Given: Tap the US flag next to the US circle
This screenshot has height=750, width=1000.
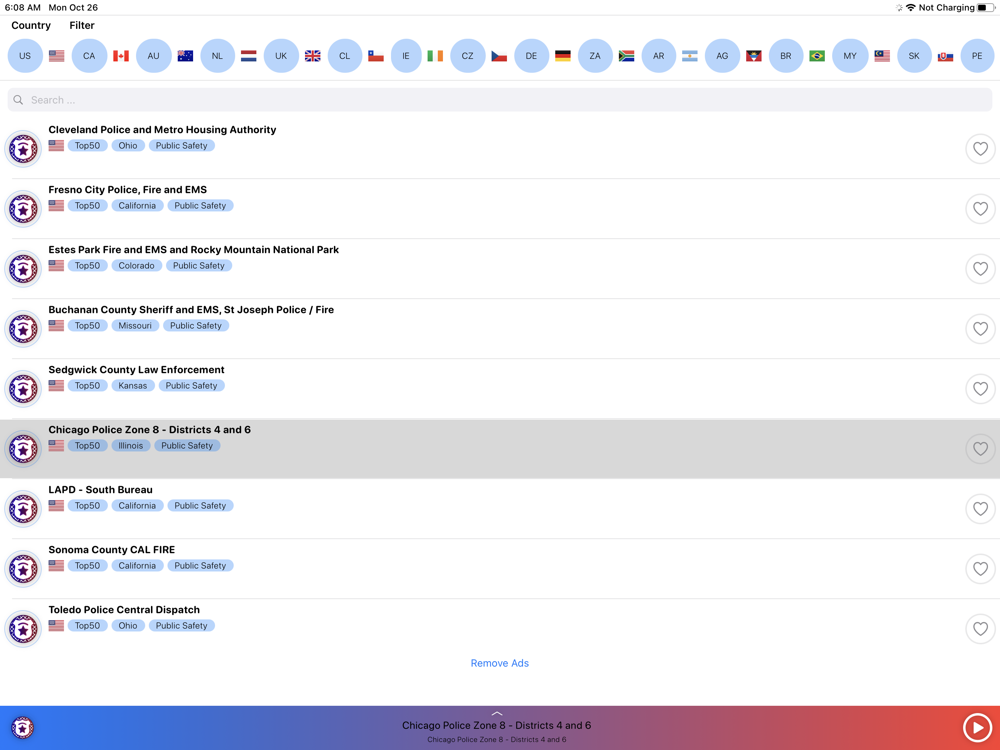Looking at the screenshot, I should (56, 56).
